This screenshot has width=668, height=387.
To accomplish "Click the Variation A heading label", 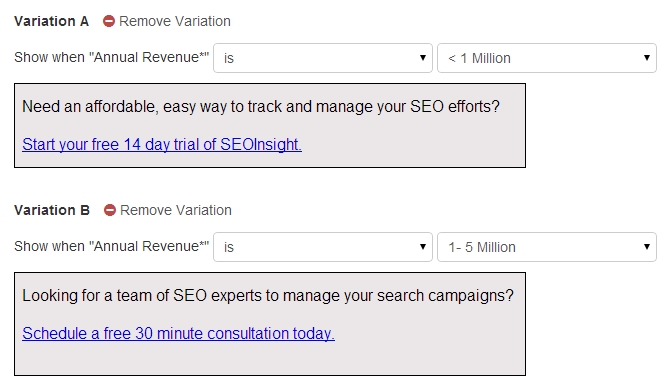I will pyautogui.click(x=52, y=21).
